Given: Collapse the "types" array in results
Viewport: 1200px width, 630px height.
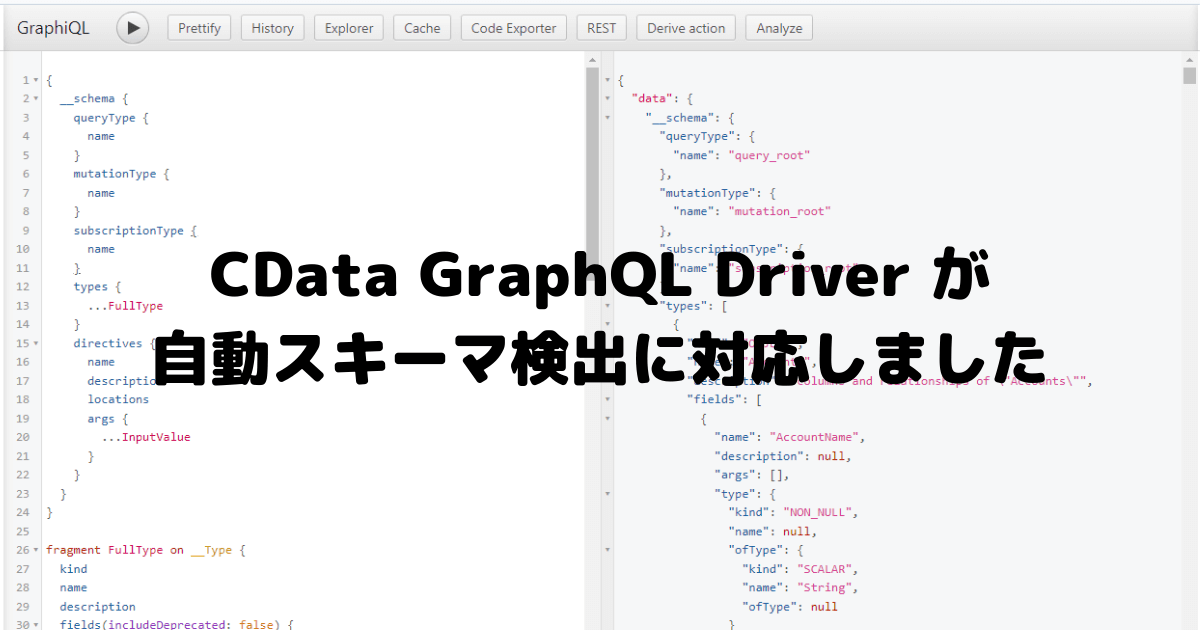Looking at the screenshot, I should pyautogui.click(x=607, y=306).
